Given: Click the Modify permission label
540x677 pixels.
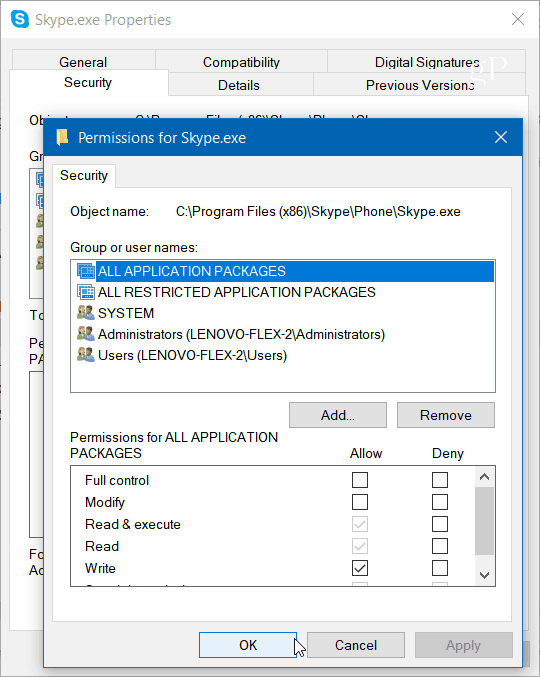Looking at the screenshot, I should click(x=105, y=503).
